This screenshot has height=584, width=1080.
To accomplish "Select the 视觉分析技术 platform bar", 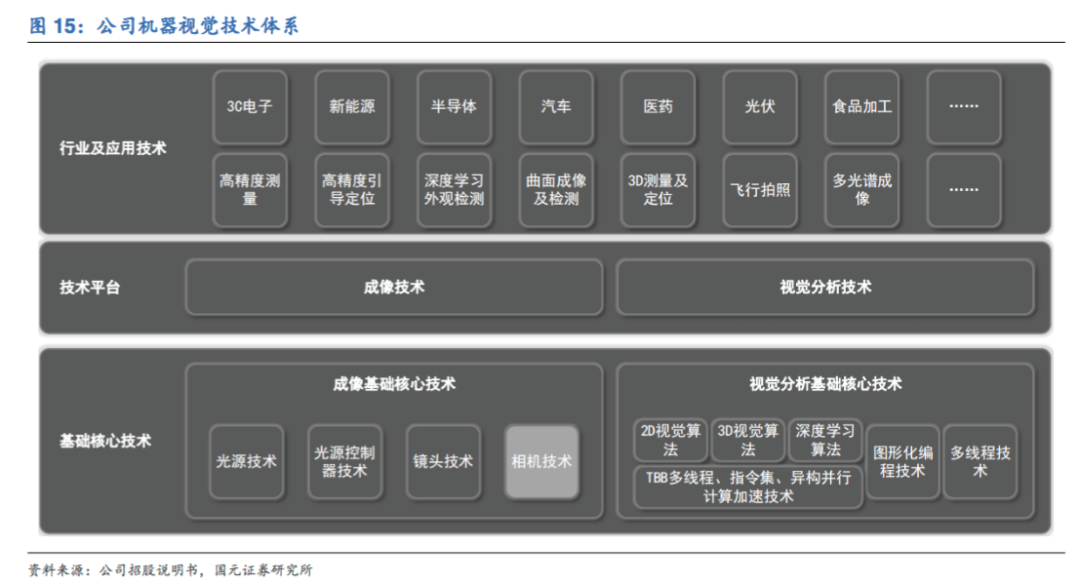I will [x=825, y=287].
